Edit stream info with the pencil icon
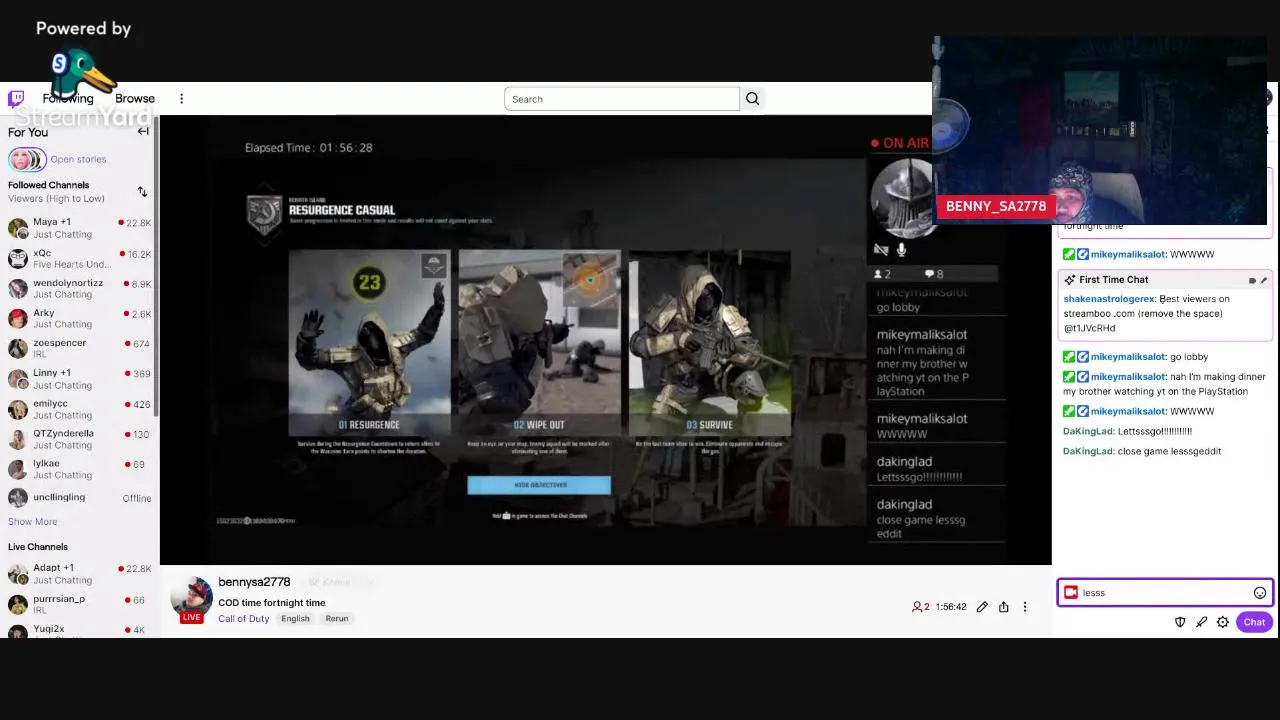 tap(982, 607)
